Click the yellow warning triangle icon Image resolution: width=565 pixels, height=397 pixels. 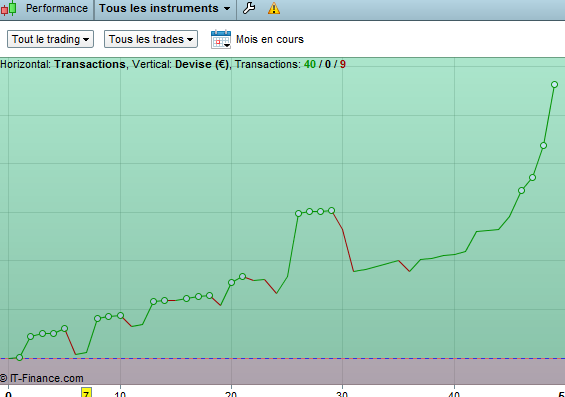pos(274,8)
